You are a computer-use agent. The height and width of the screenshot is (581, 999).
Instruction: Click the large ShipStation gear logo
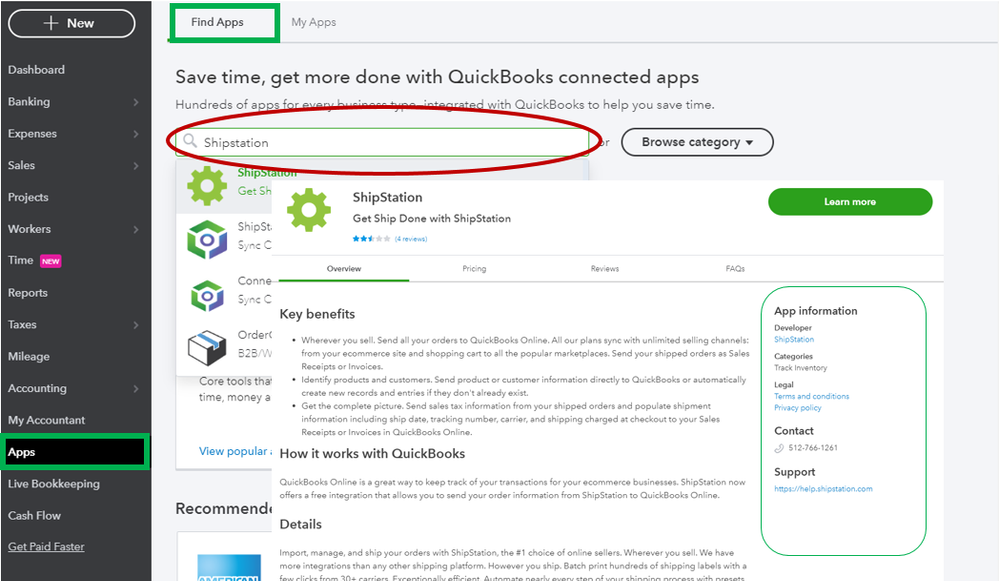[309, 210]
